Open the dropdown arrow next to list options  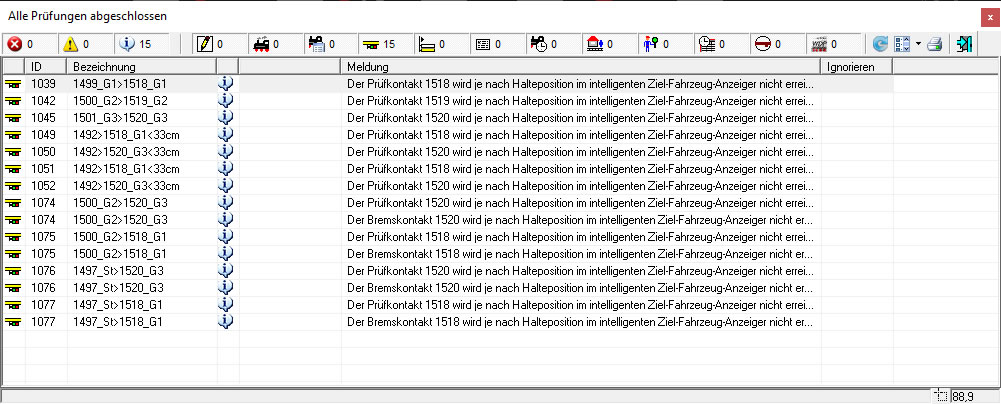pyautogui.click(x=918, y=44)
